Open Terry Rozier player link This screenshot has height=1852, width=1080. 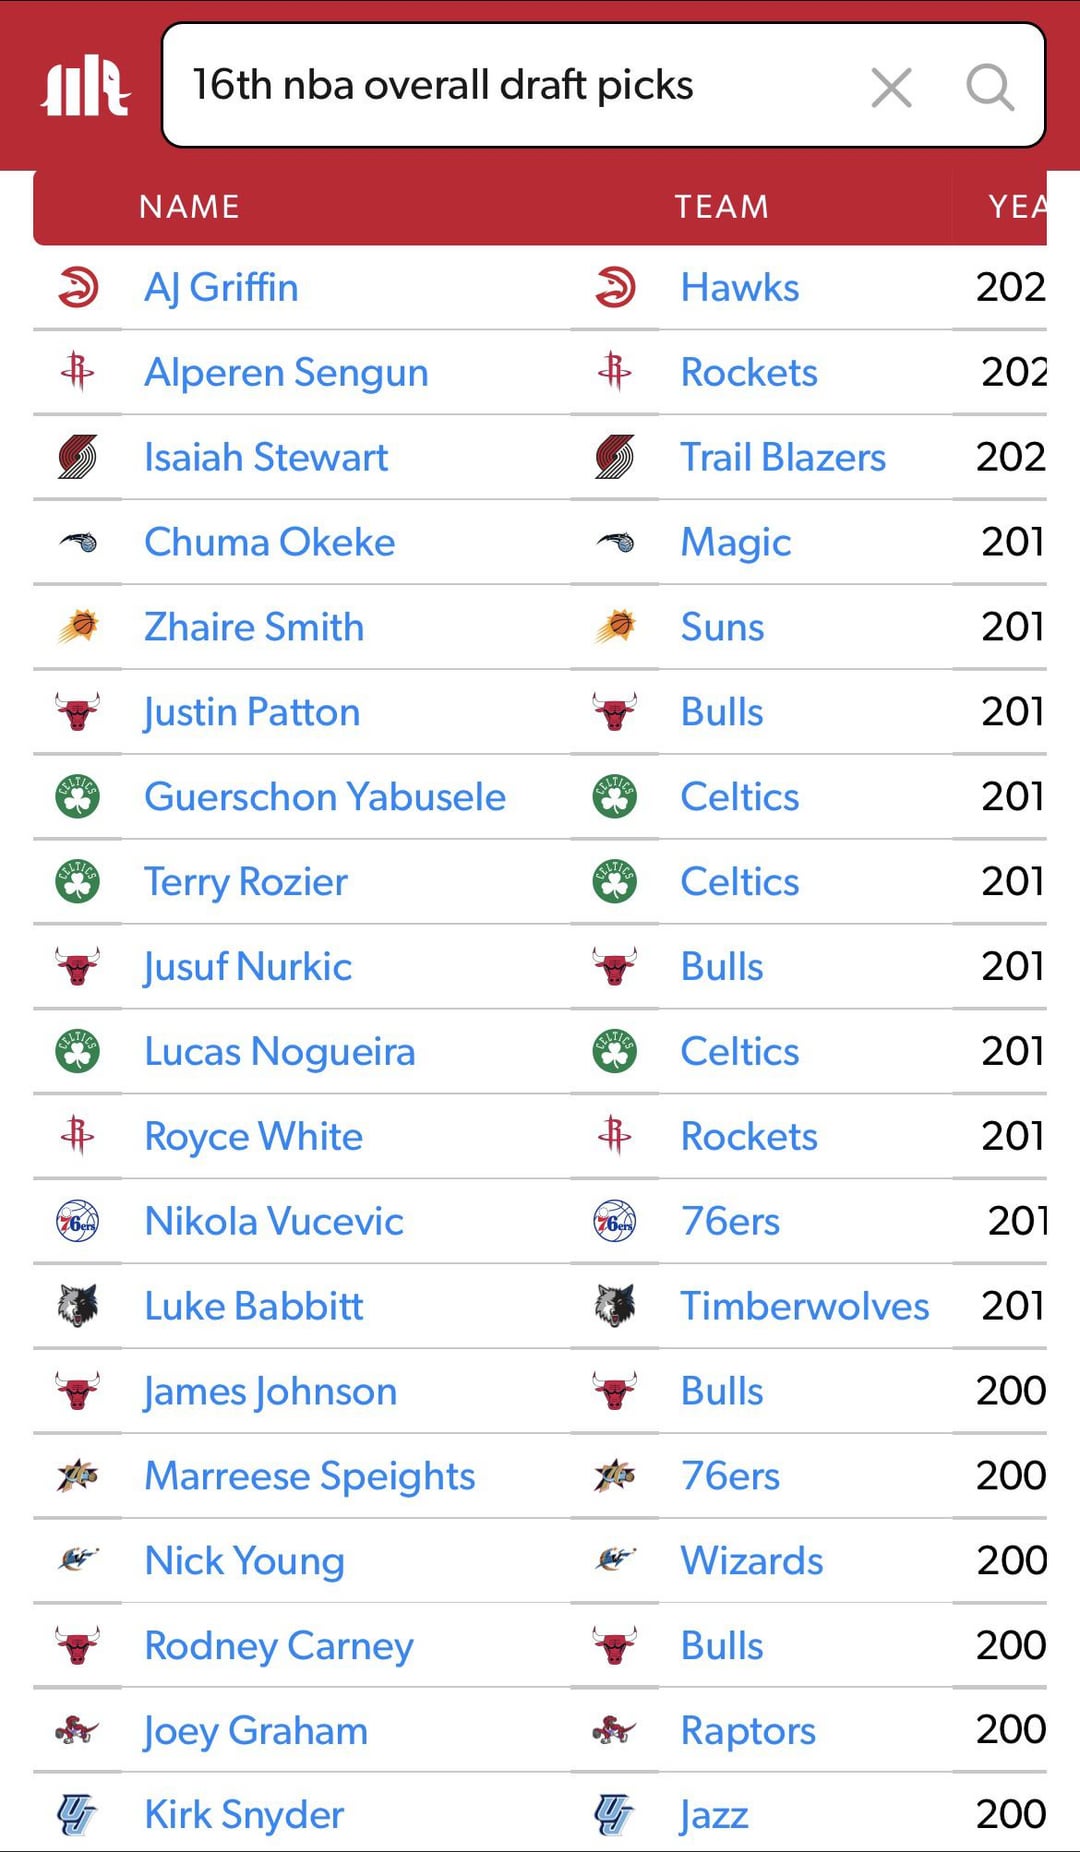pos(246,882)
